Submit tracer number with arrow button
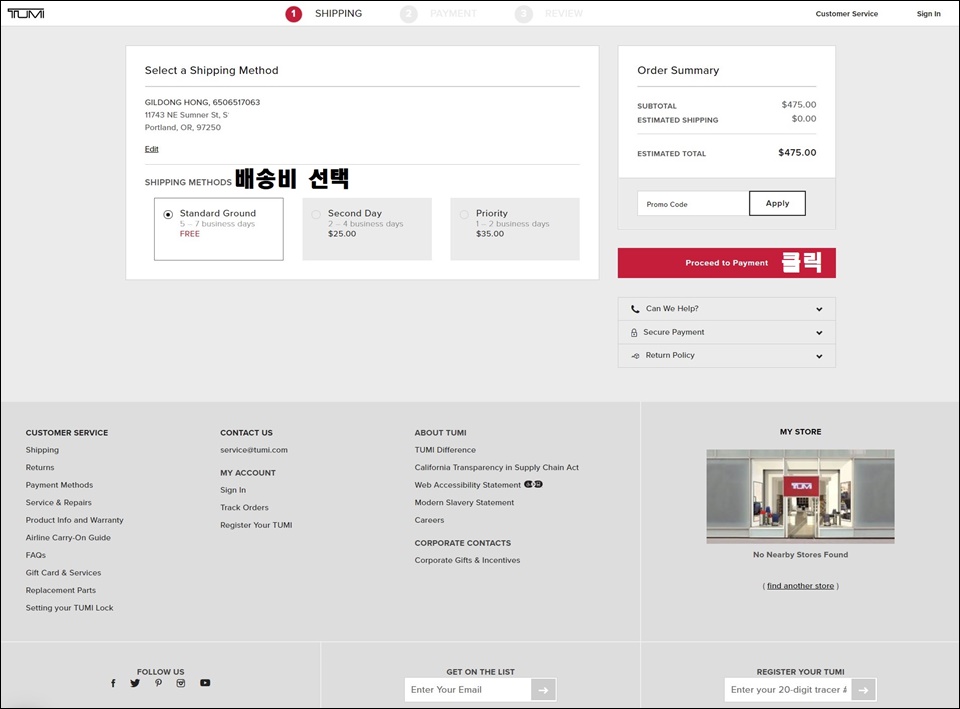The image size is (960, 709). pos(863,690)
